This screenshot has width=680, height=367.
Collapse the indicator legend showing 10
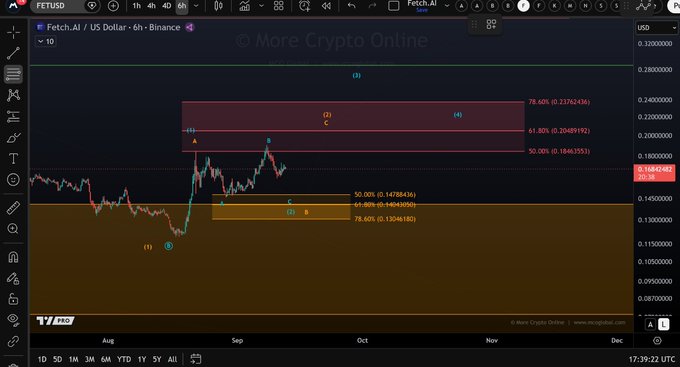[x=46, y=42]
